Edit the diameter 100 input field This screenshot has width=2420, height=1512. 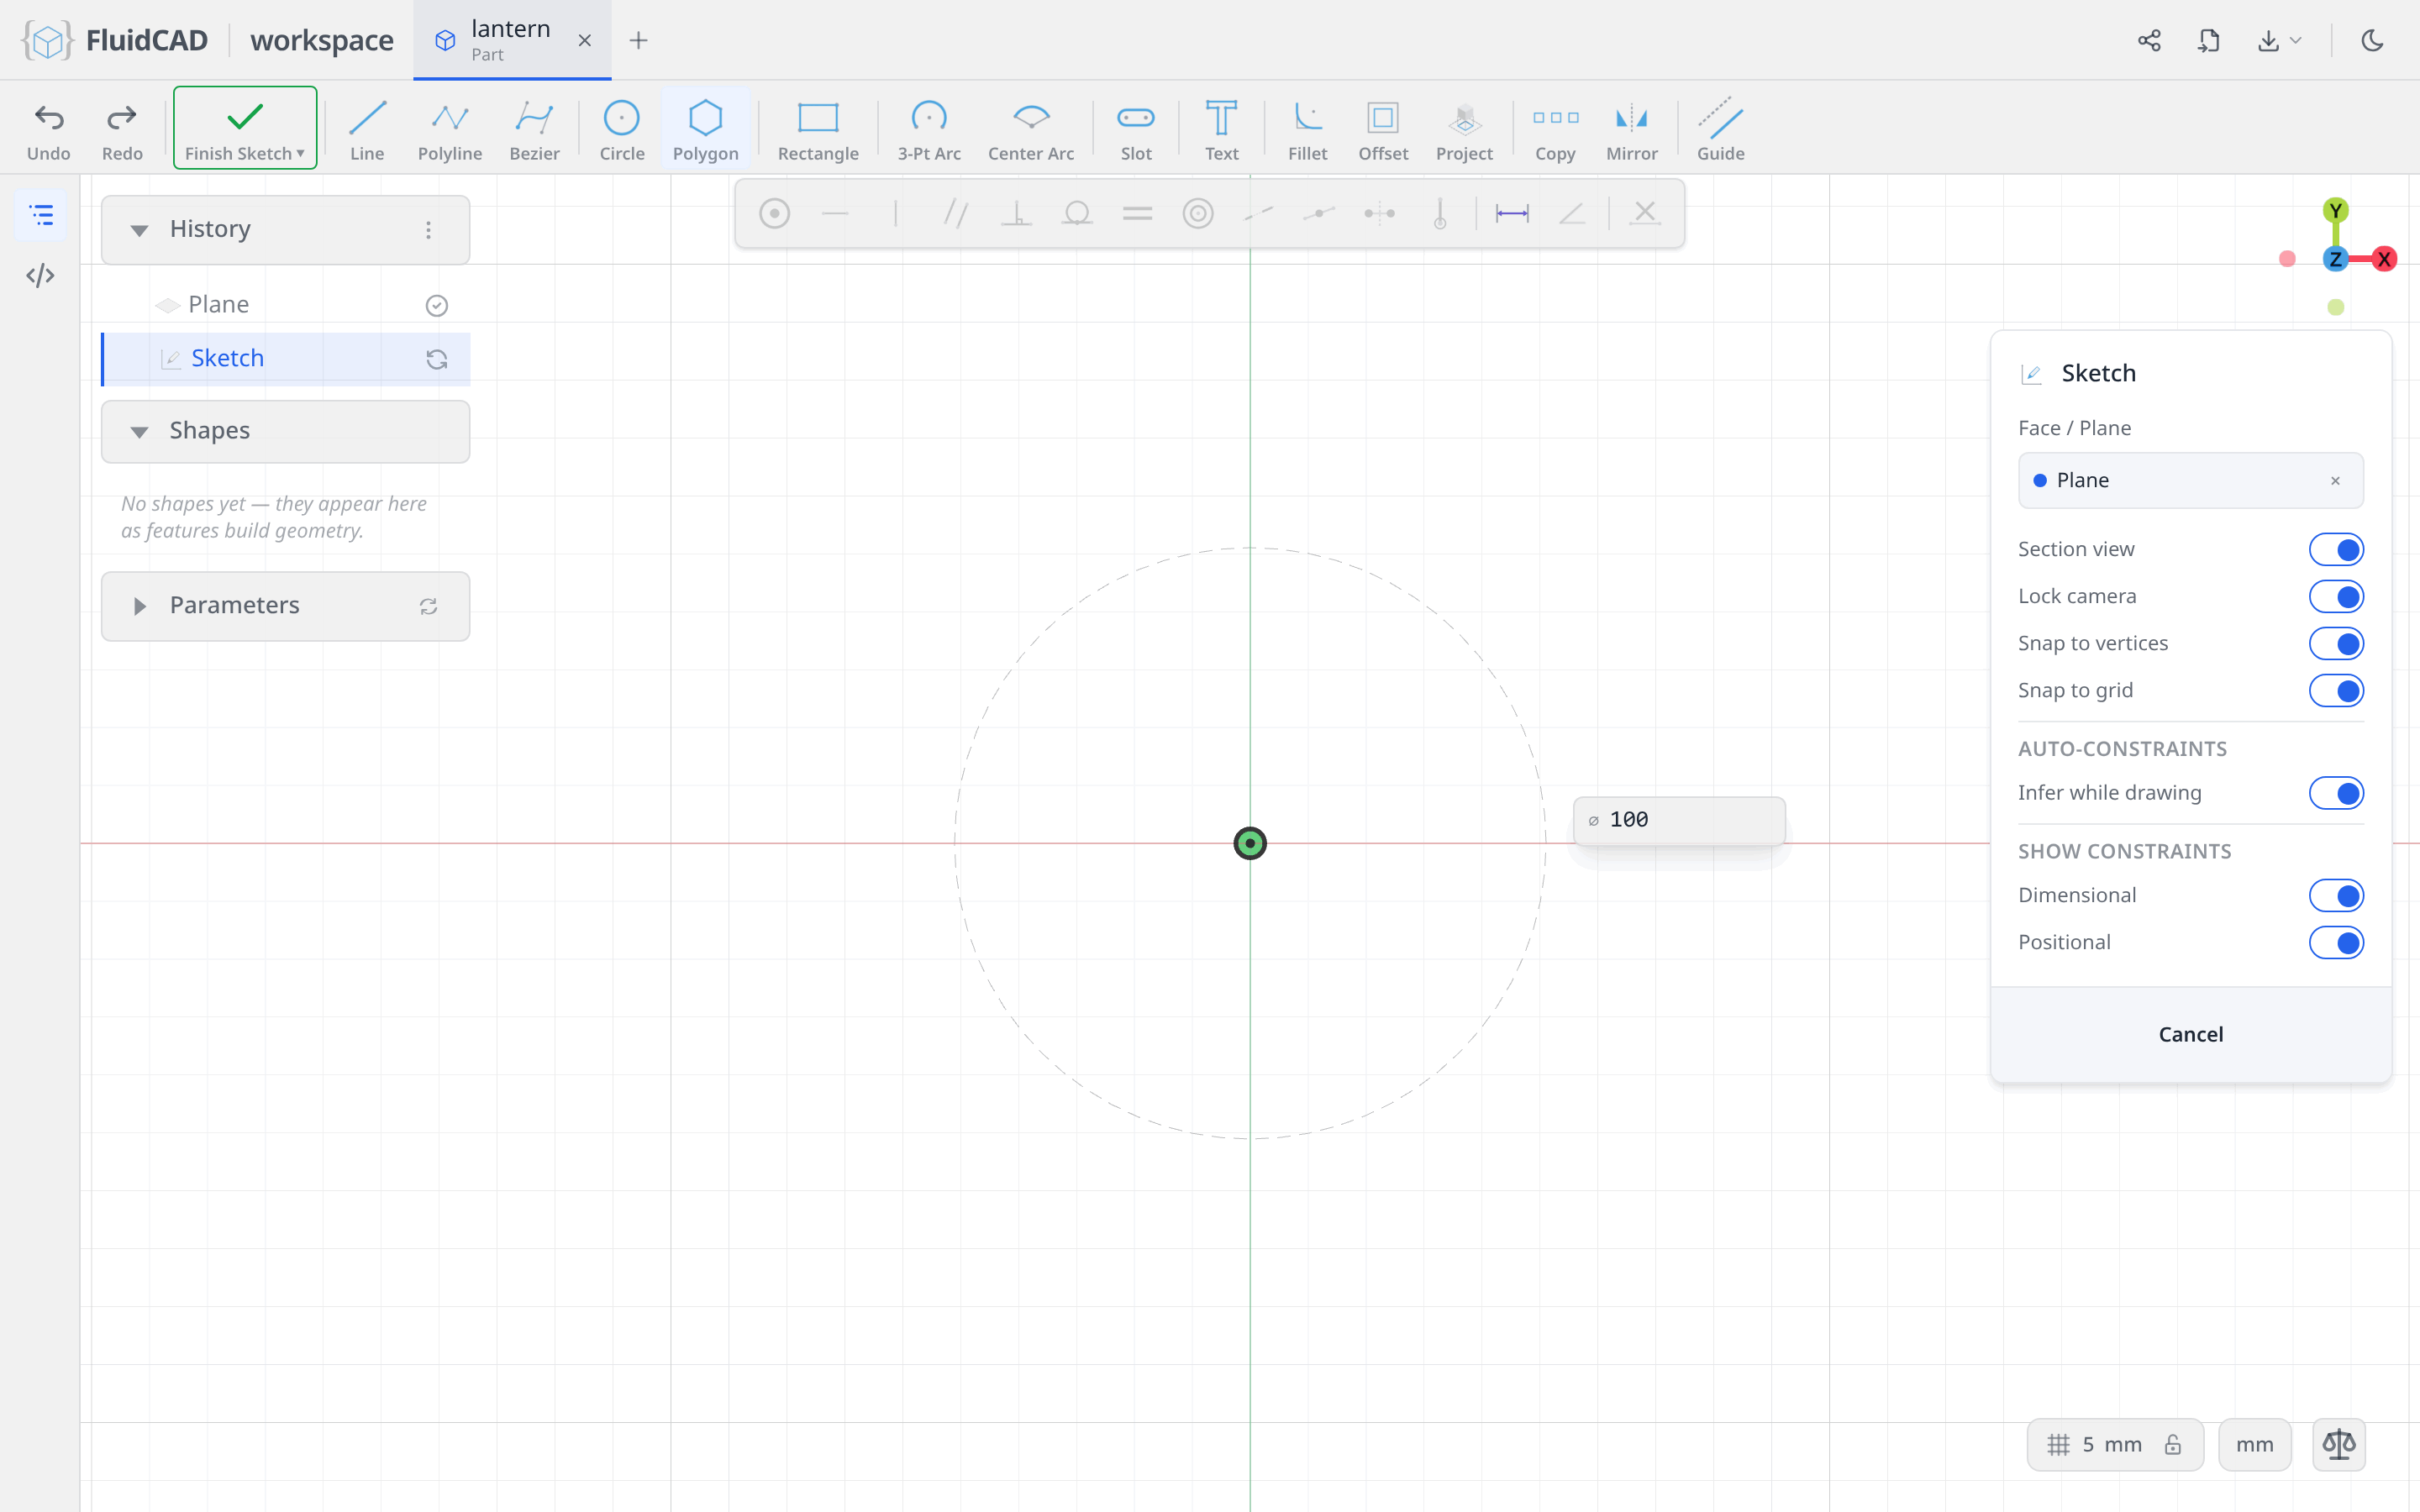pyautogui.click(x=1679, y=820)
